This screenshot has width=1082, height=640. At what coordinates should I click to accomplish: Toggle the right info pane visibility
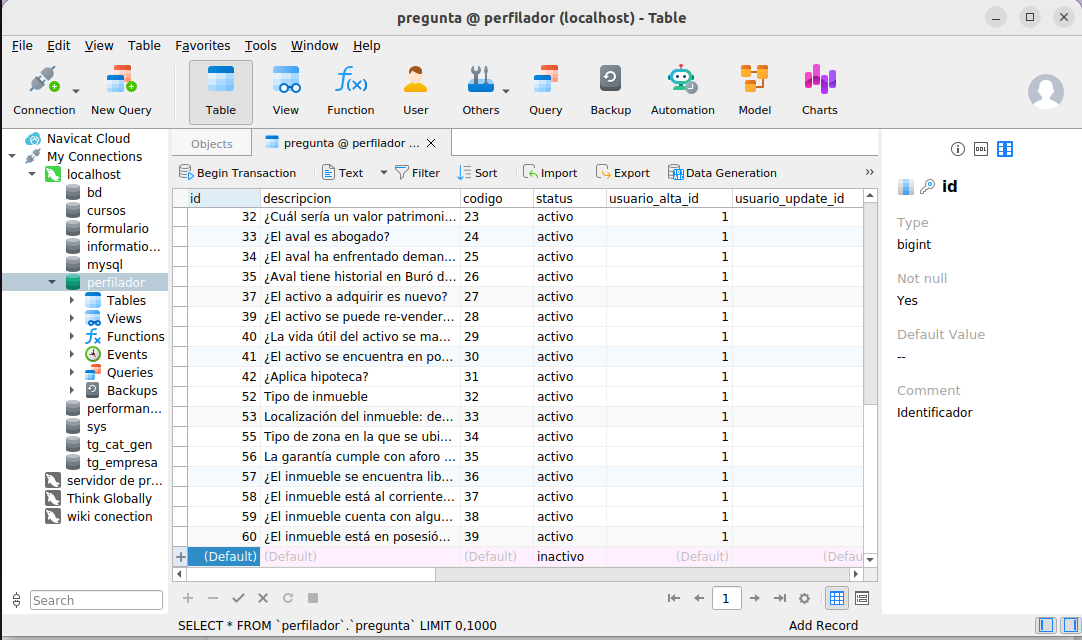1069,625
